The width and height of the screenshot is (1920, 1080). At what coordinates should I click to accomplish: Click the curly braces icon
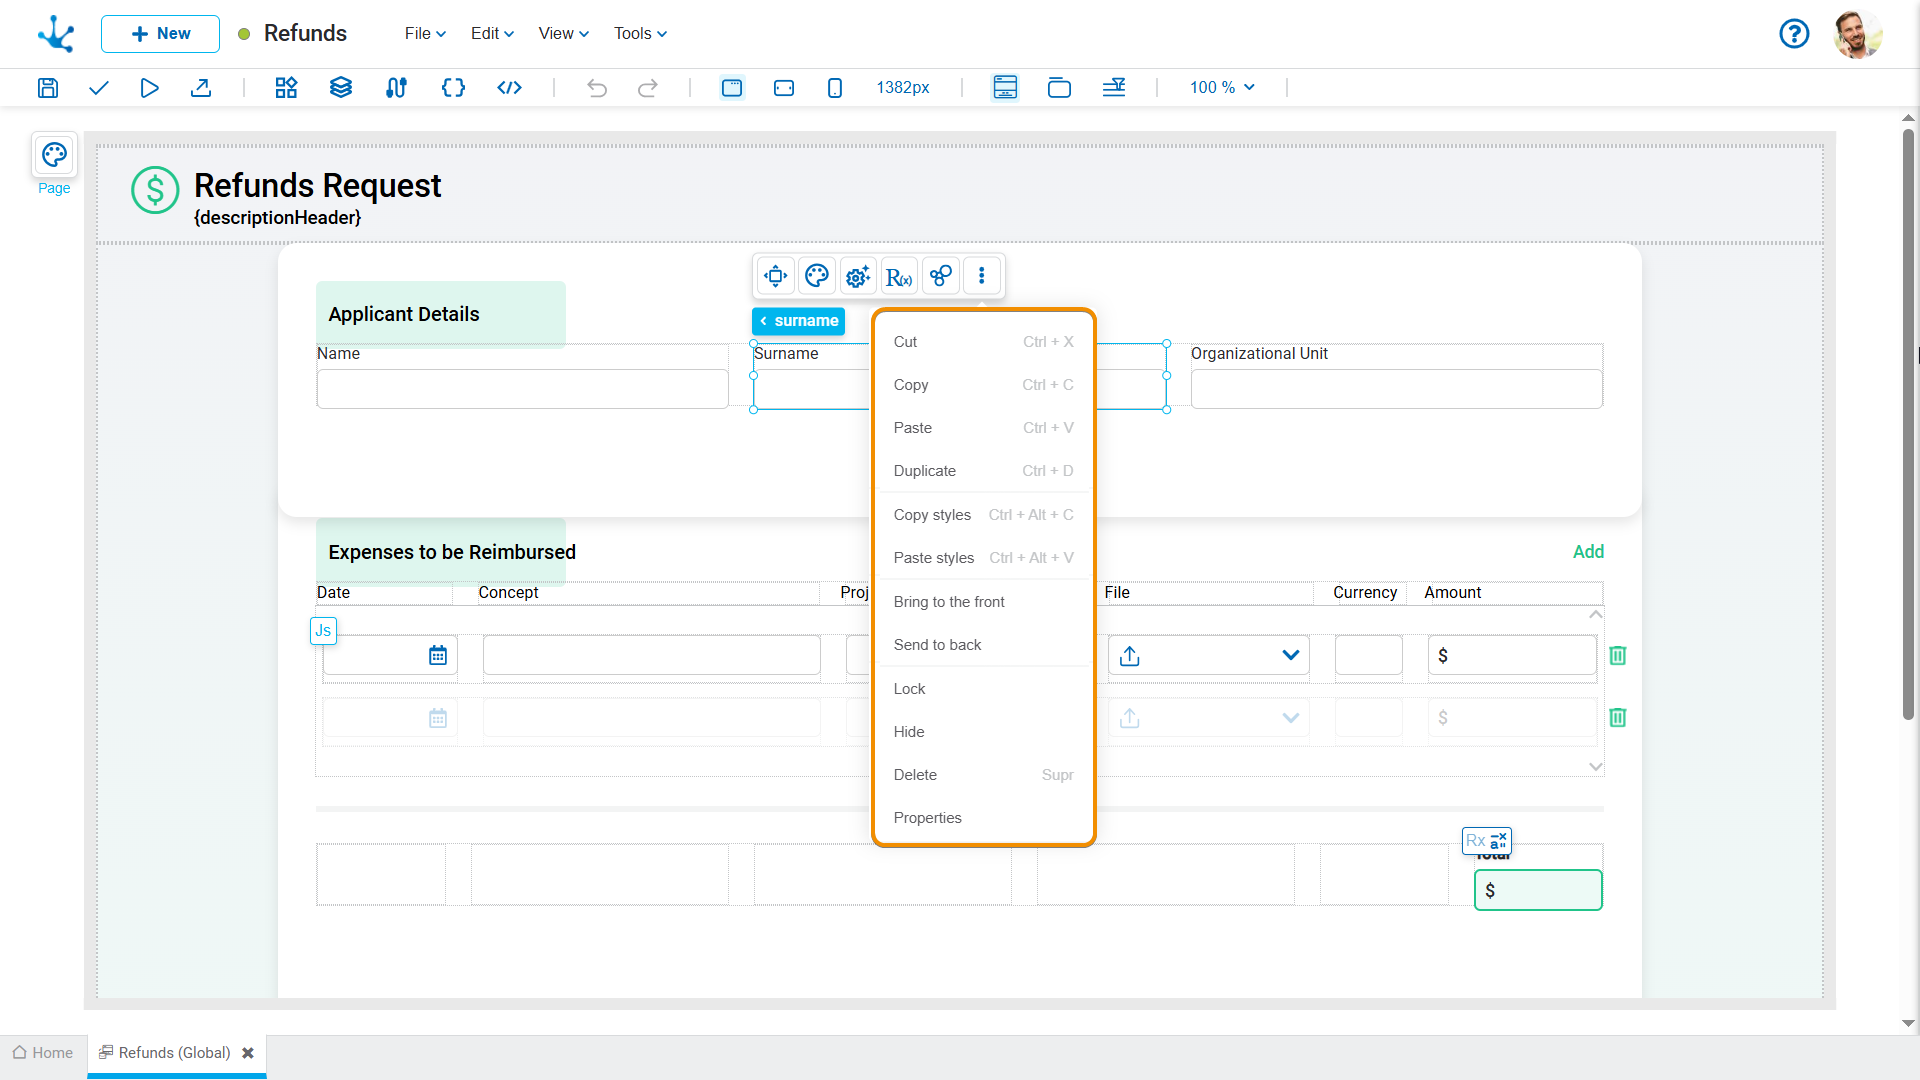(x=453, y=88)
